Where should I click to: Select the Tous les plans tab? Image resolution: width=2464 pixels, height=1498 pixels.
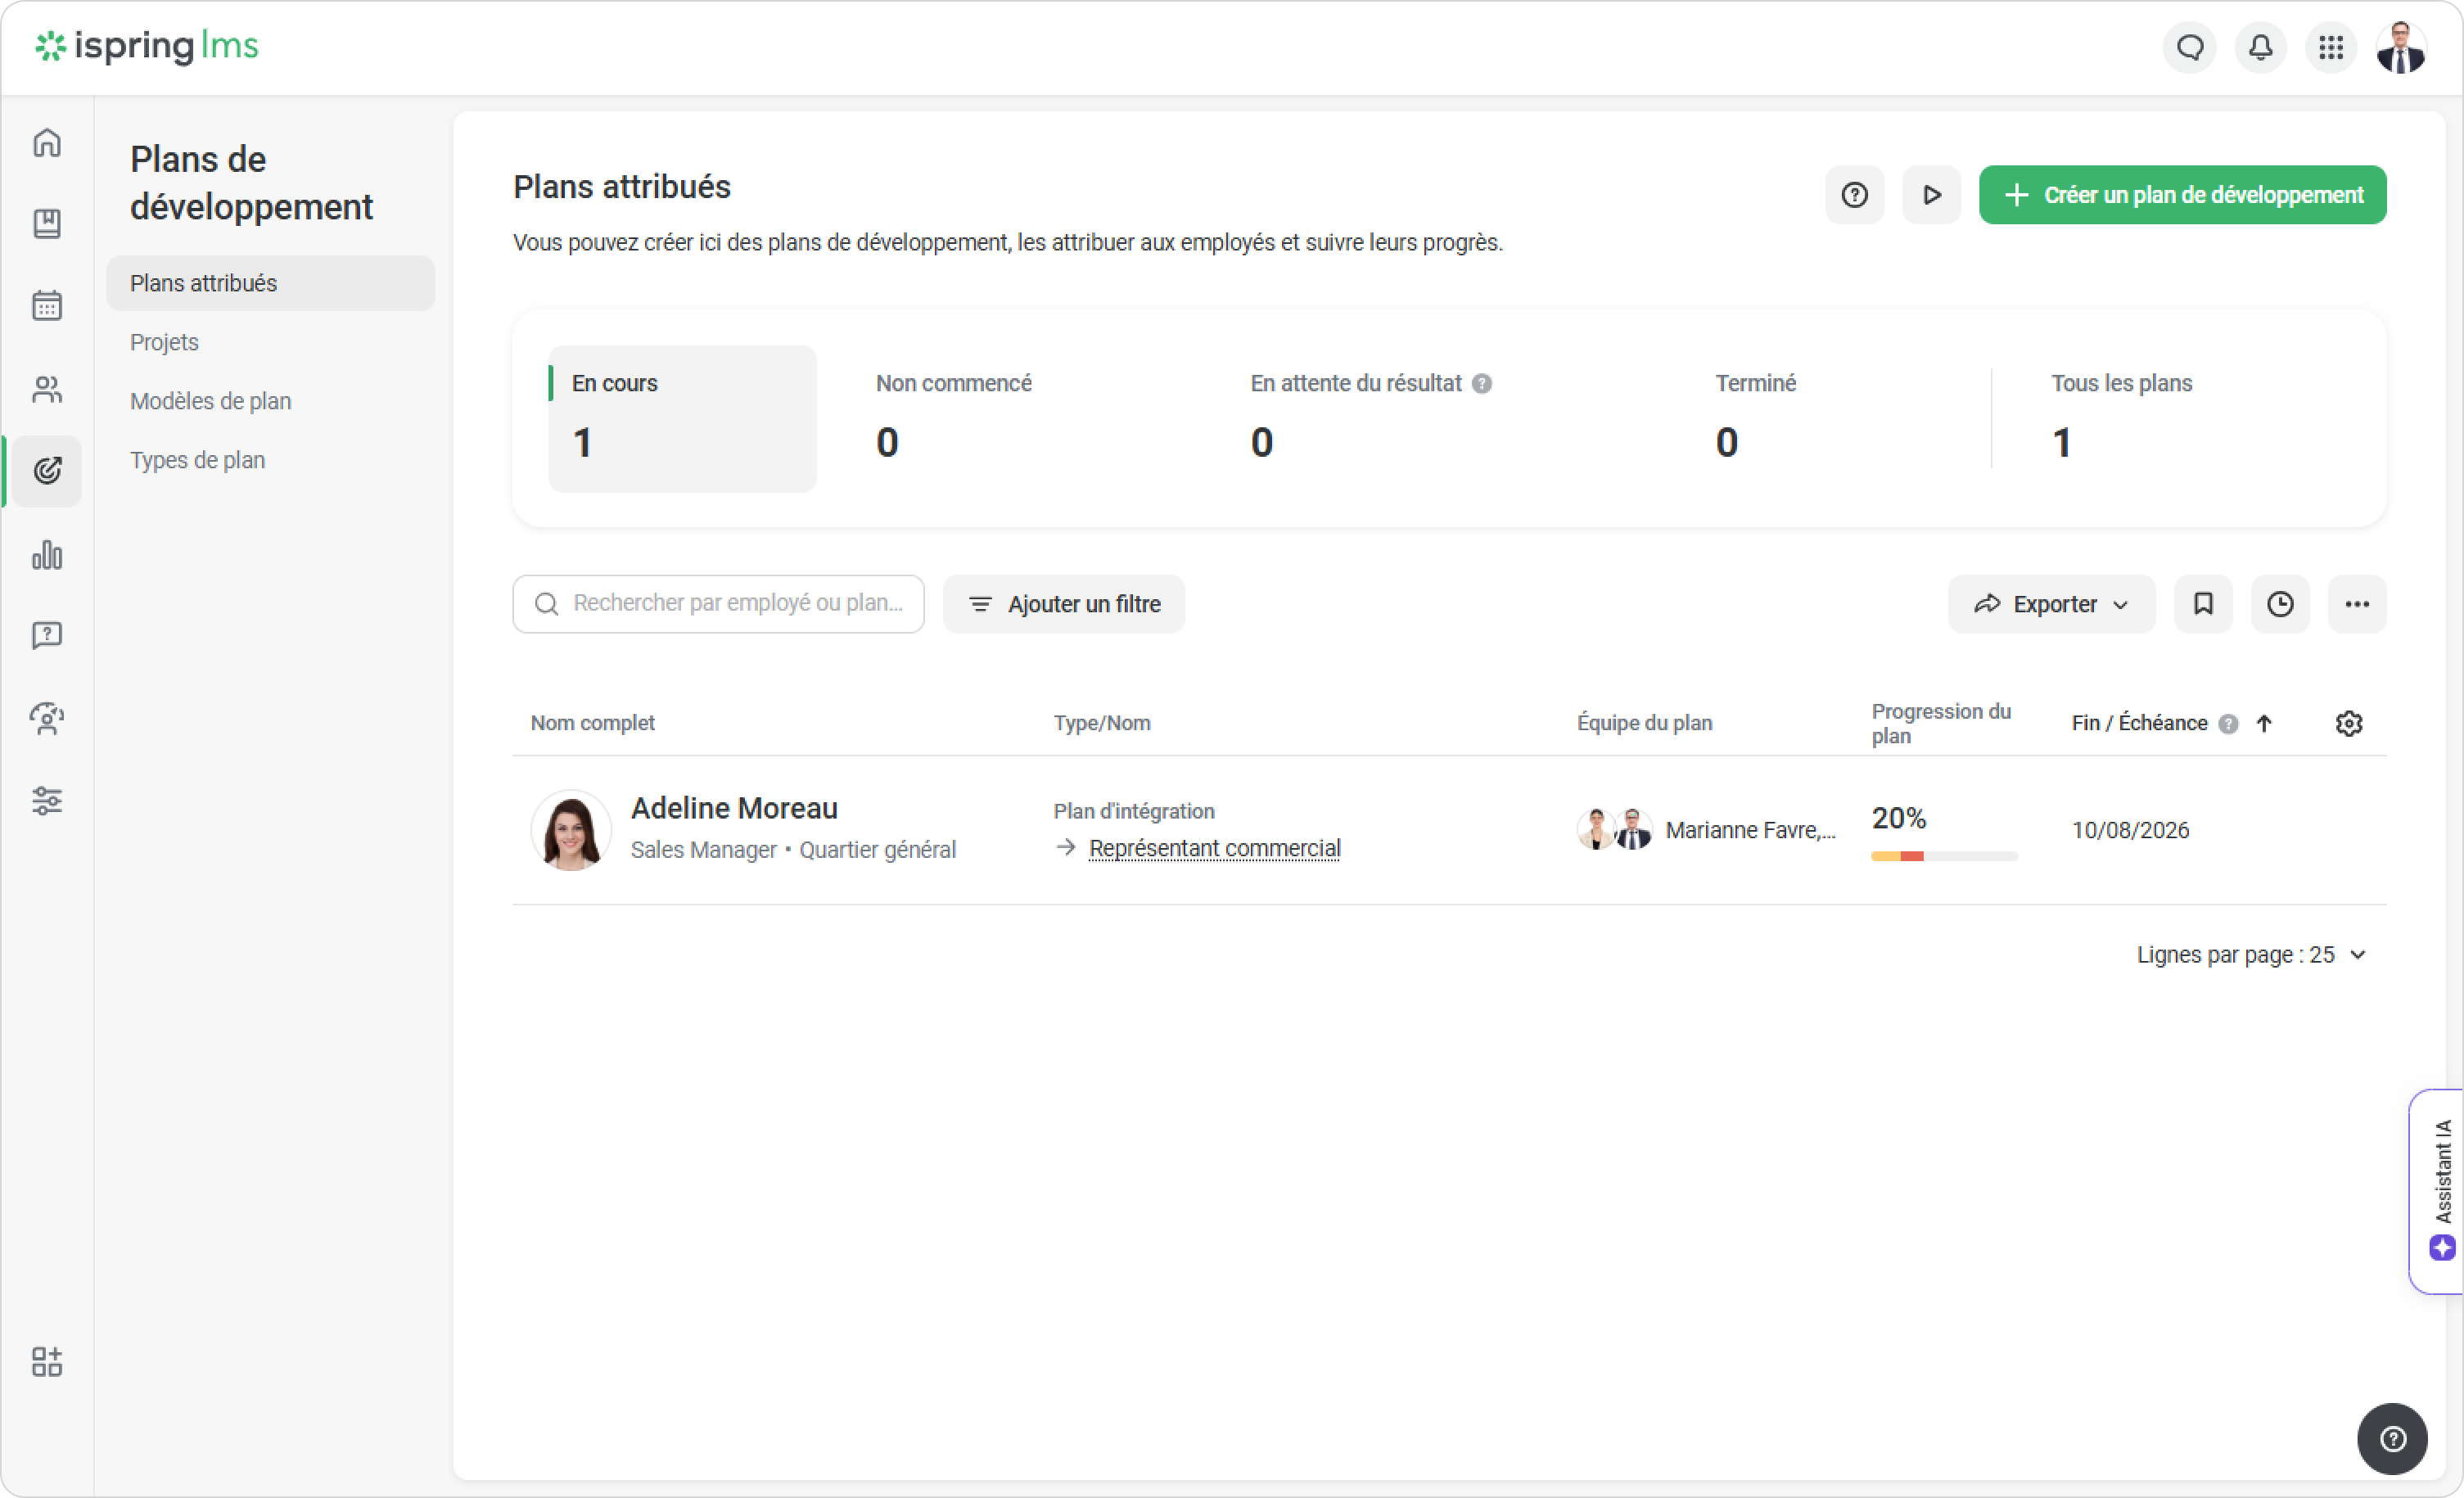pos(2122,419)
